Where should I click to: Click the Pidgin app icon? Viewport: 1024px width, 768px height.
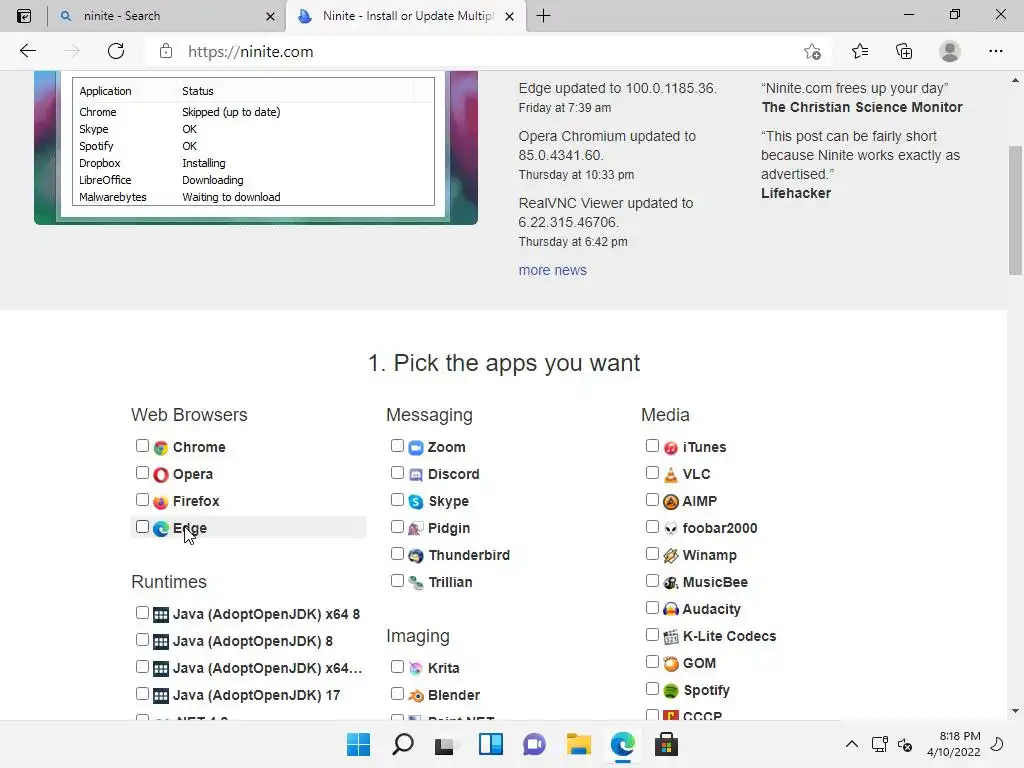416,528
